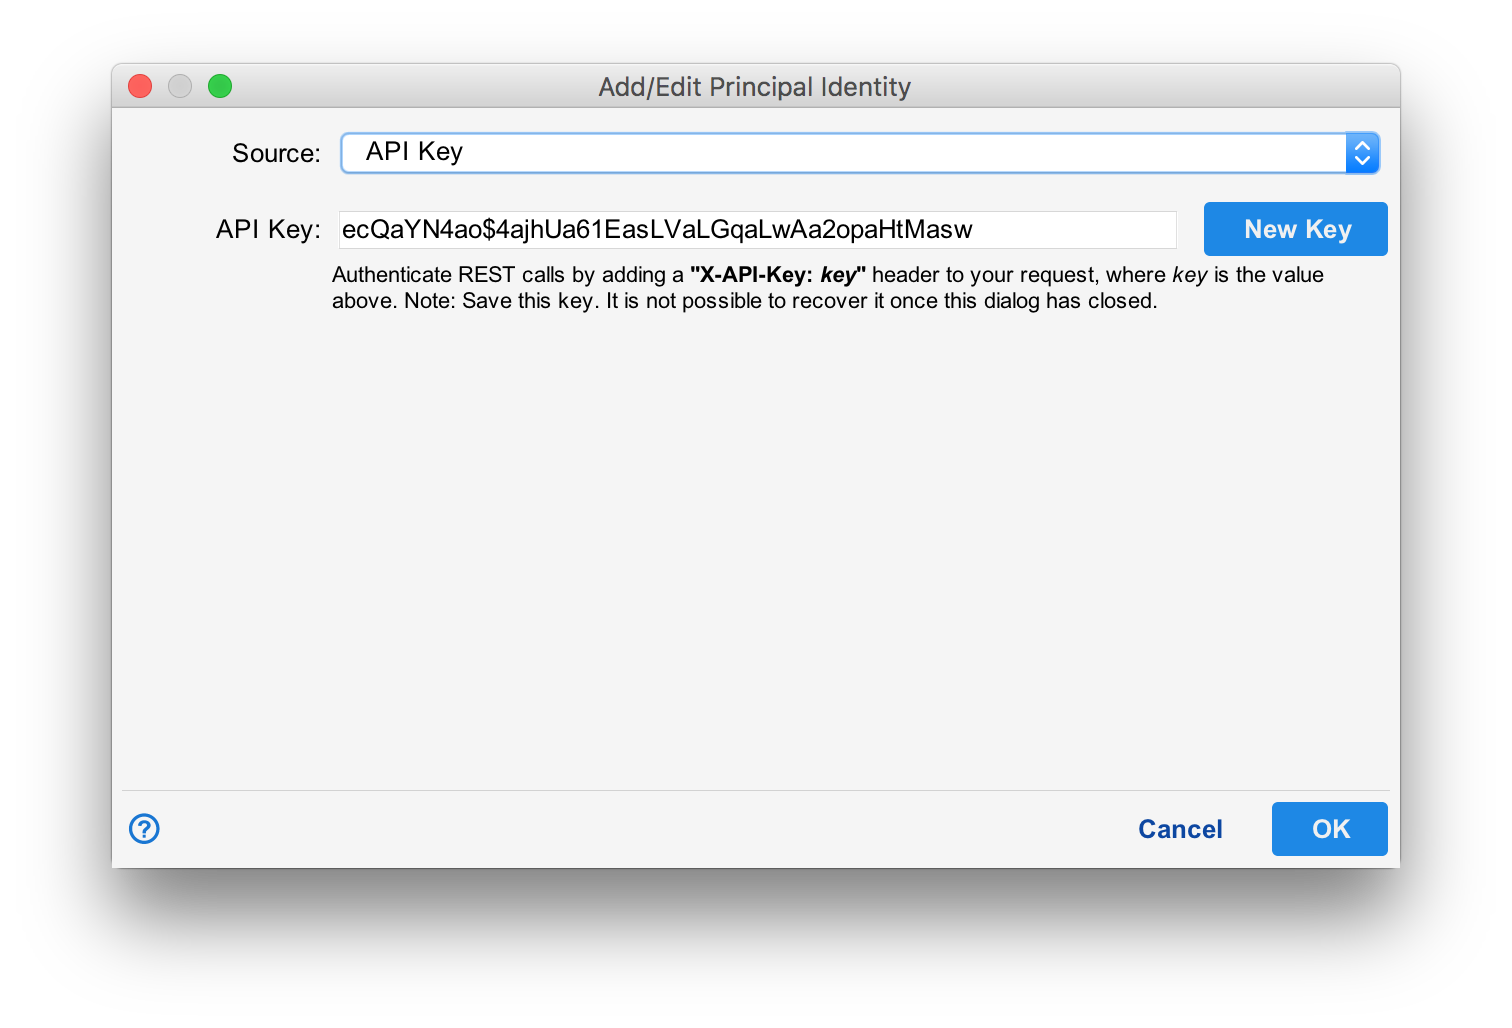This screenshot has width=1512, height=1028.
Task: Click the key-saving warning note
Action: pos(744,300)
